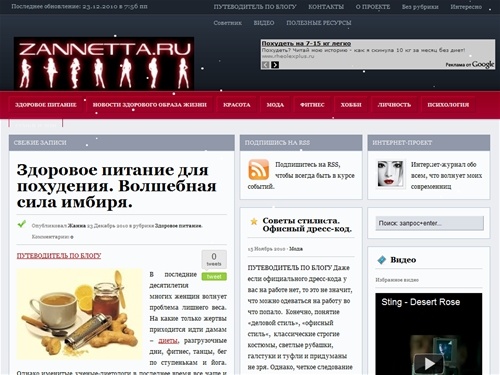Image resolution: width=500 pixels, height=375 pixels.
Task: Open article Здоровое питание для похудения title
Action: (x=117, y=186)
